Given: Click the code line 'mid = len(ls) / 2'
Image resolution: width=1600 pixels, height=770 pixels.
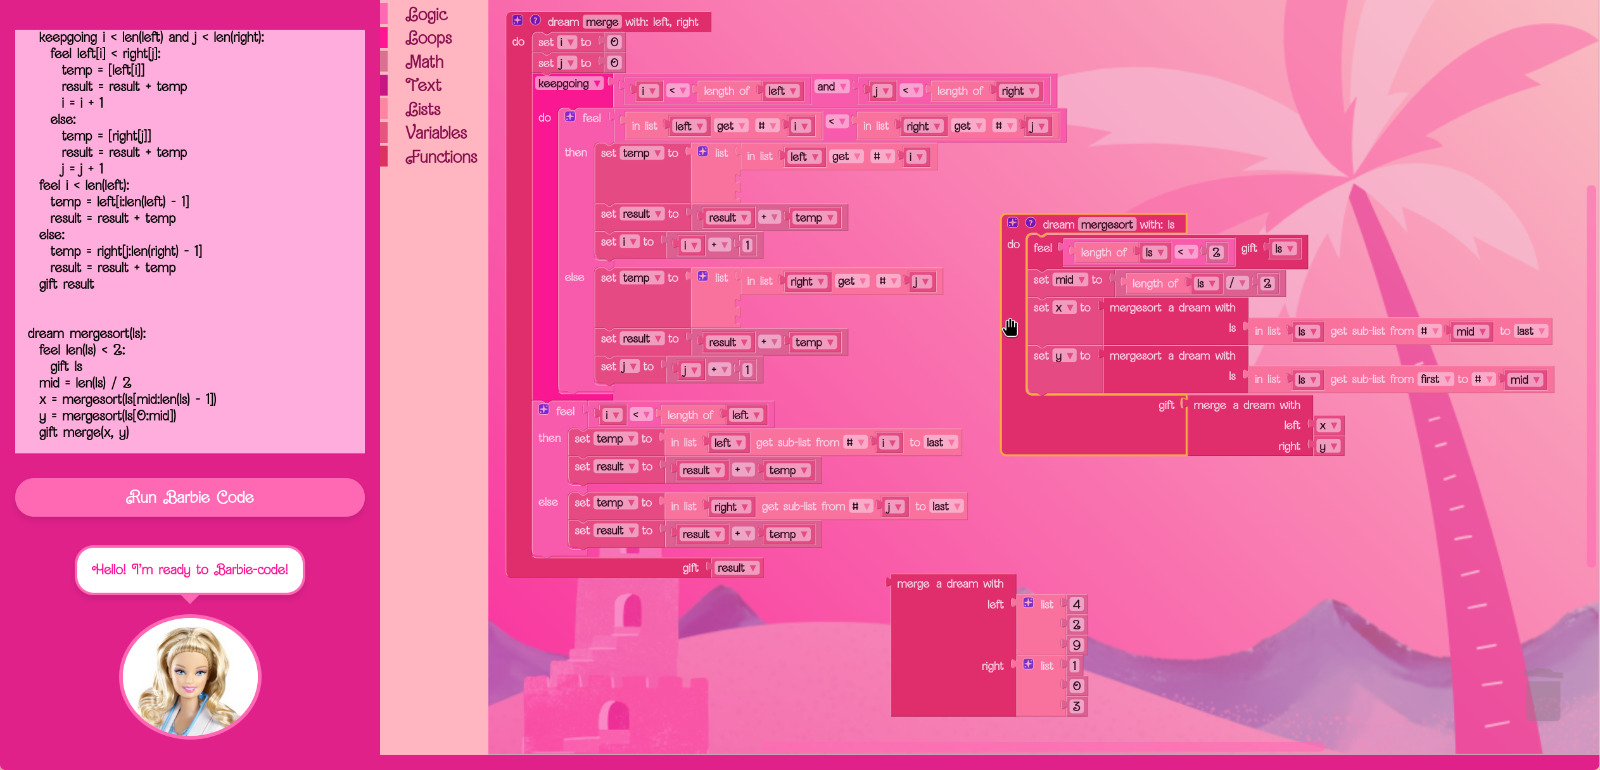Looking at the screenshot, I should 85,383.
